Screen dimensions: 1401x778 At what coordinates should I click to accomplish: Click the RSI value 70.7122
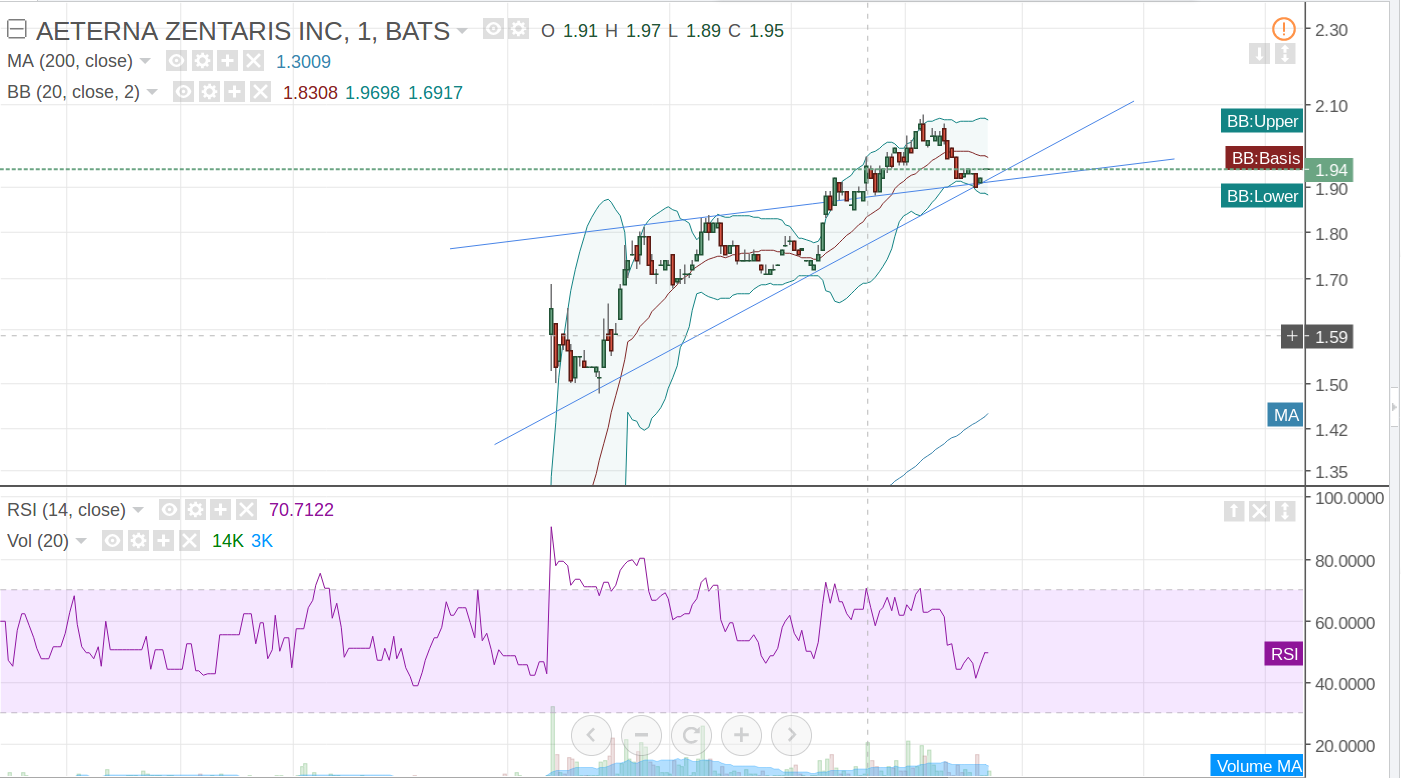tap(301, 510)
